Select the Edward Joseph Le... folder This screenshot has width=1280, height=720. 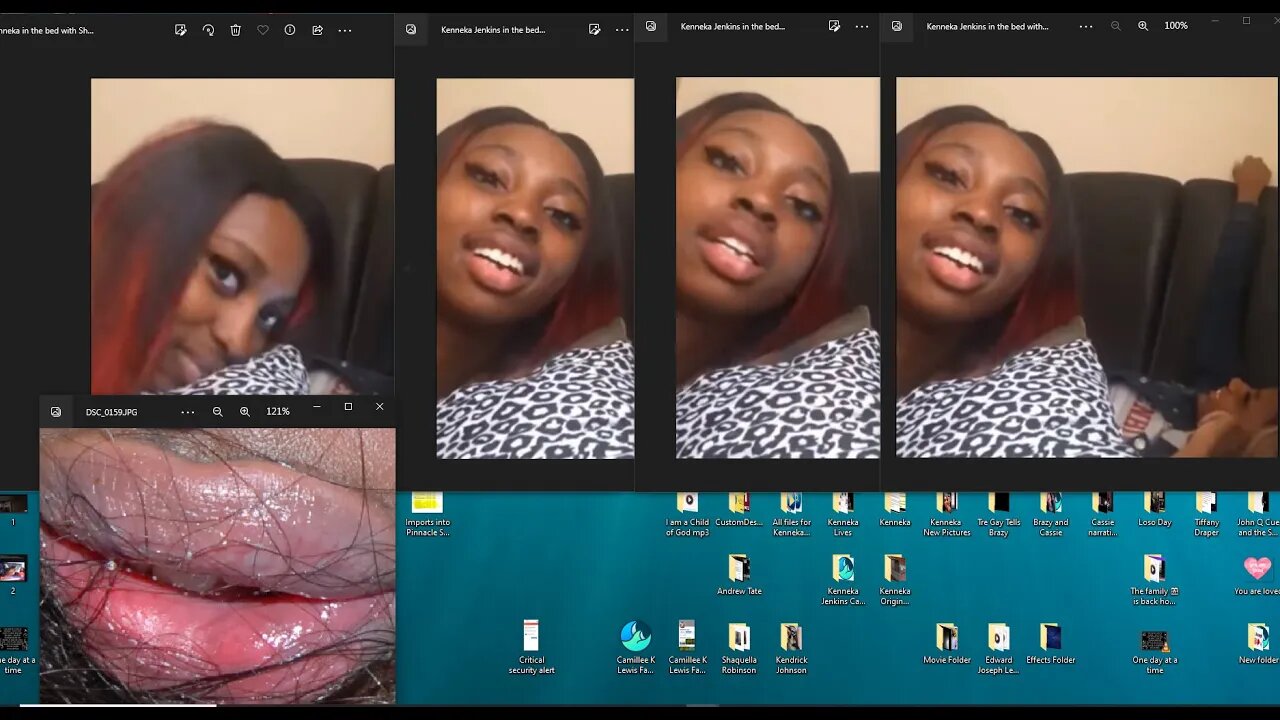[998, 647]
